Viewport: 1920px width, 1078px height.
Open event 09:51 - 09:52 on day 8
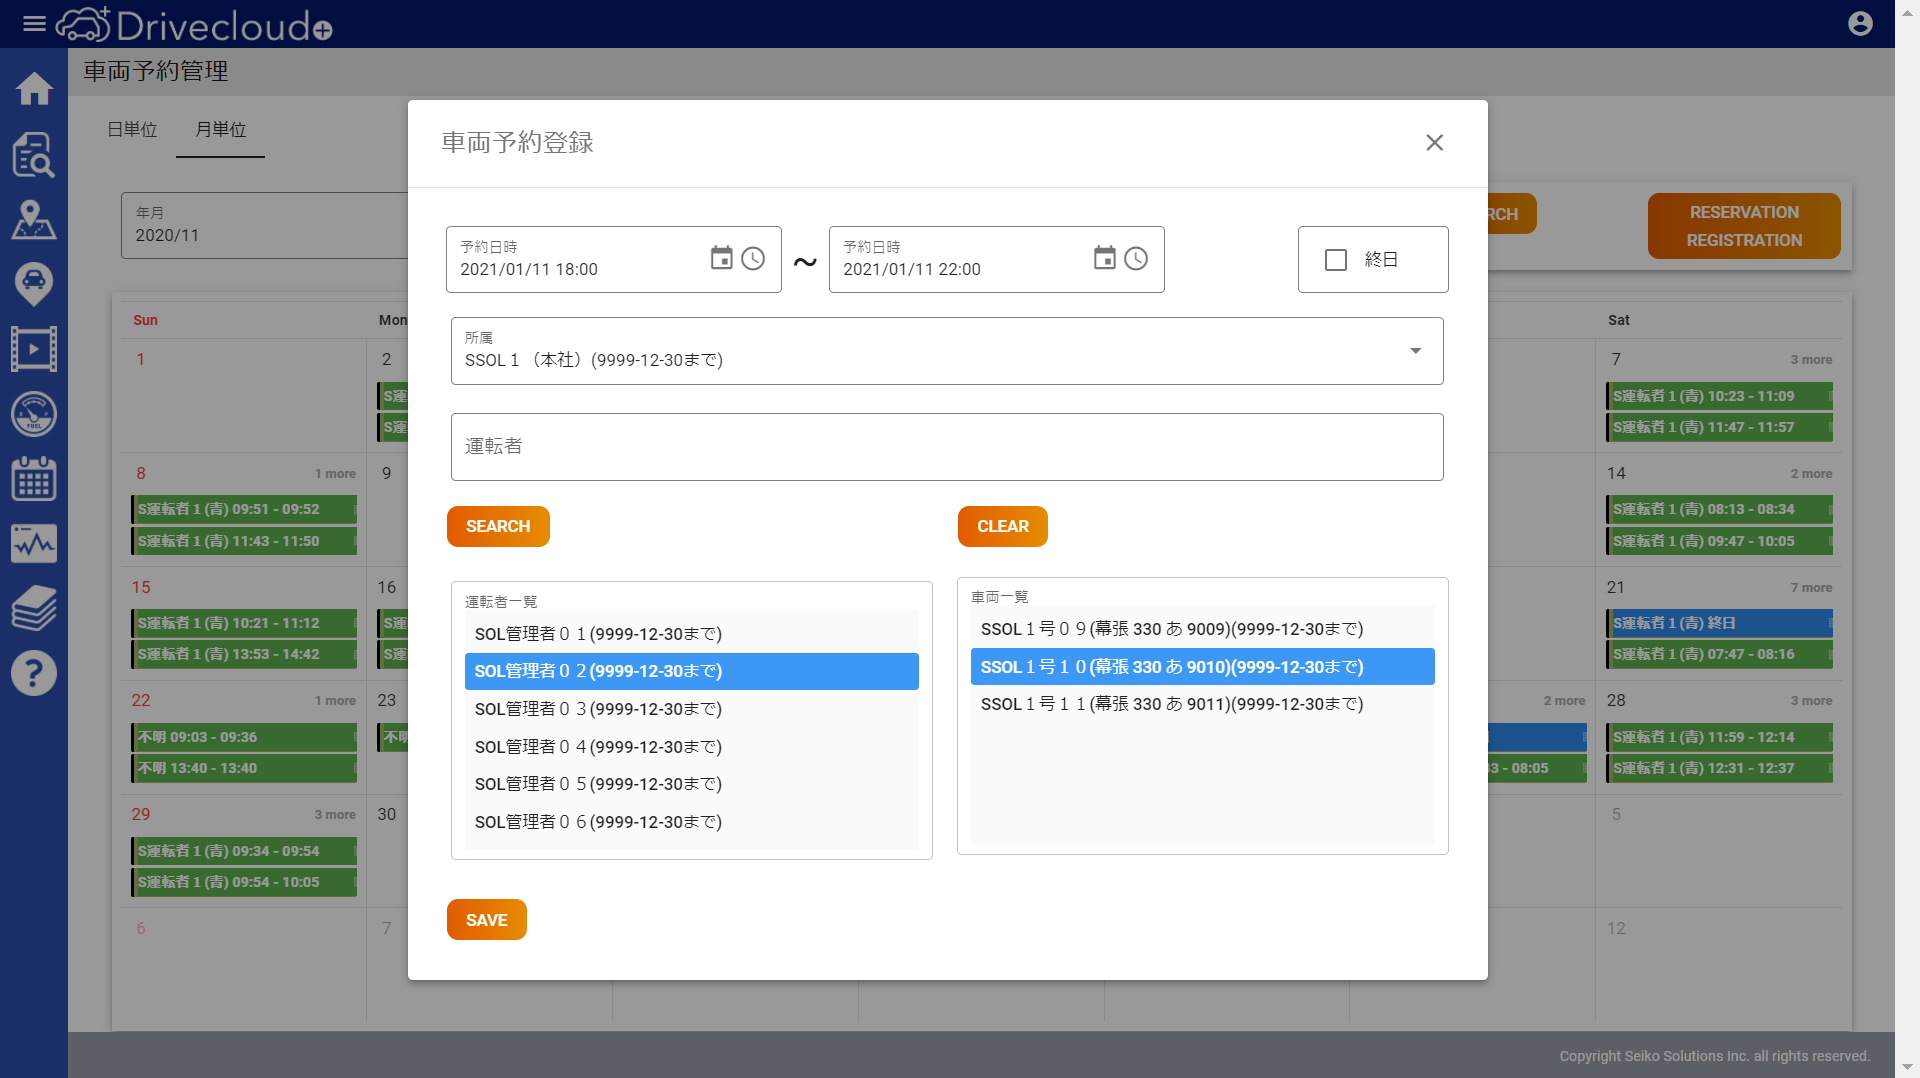pos(244,509)
